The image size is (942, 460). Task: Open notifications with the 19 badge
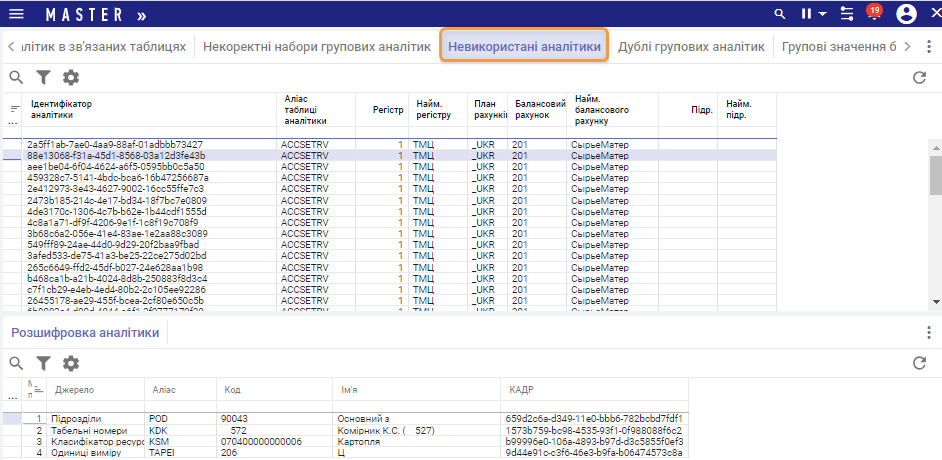click(872, 14)
